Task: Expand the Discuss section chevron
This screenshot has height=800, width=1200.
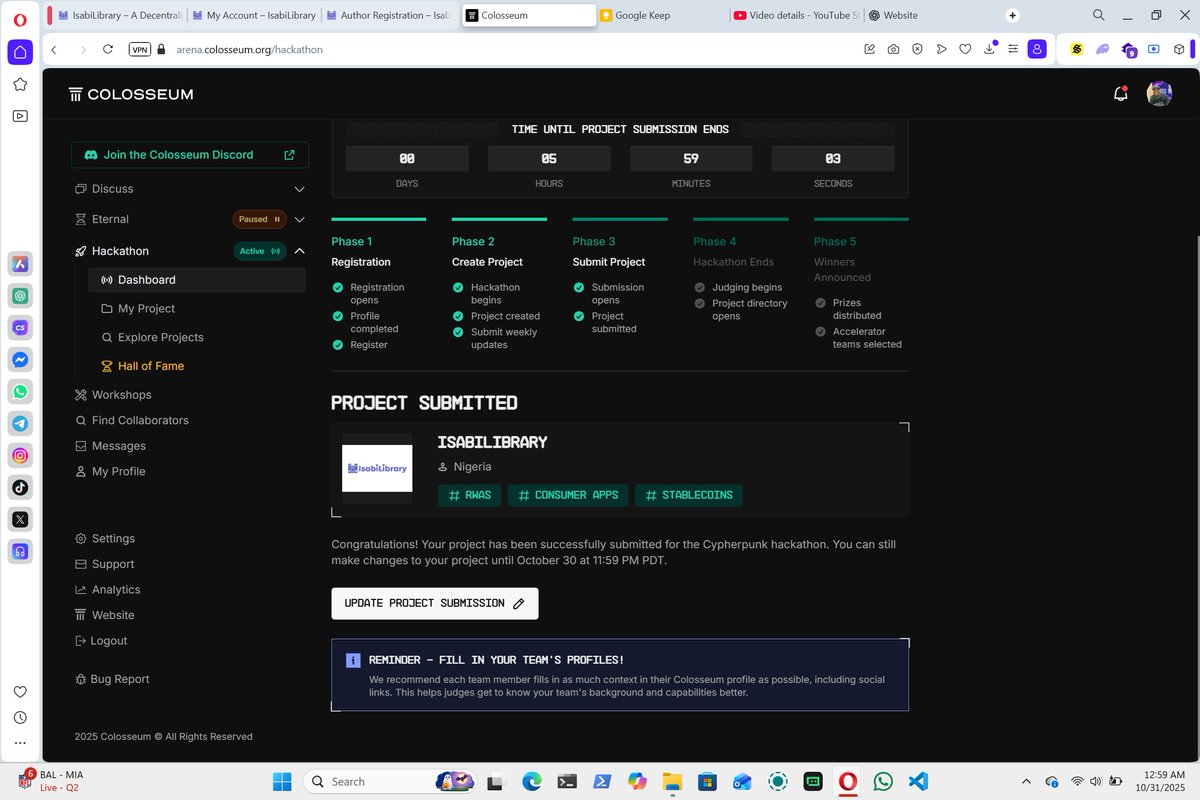Action: (299, 189)
